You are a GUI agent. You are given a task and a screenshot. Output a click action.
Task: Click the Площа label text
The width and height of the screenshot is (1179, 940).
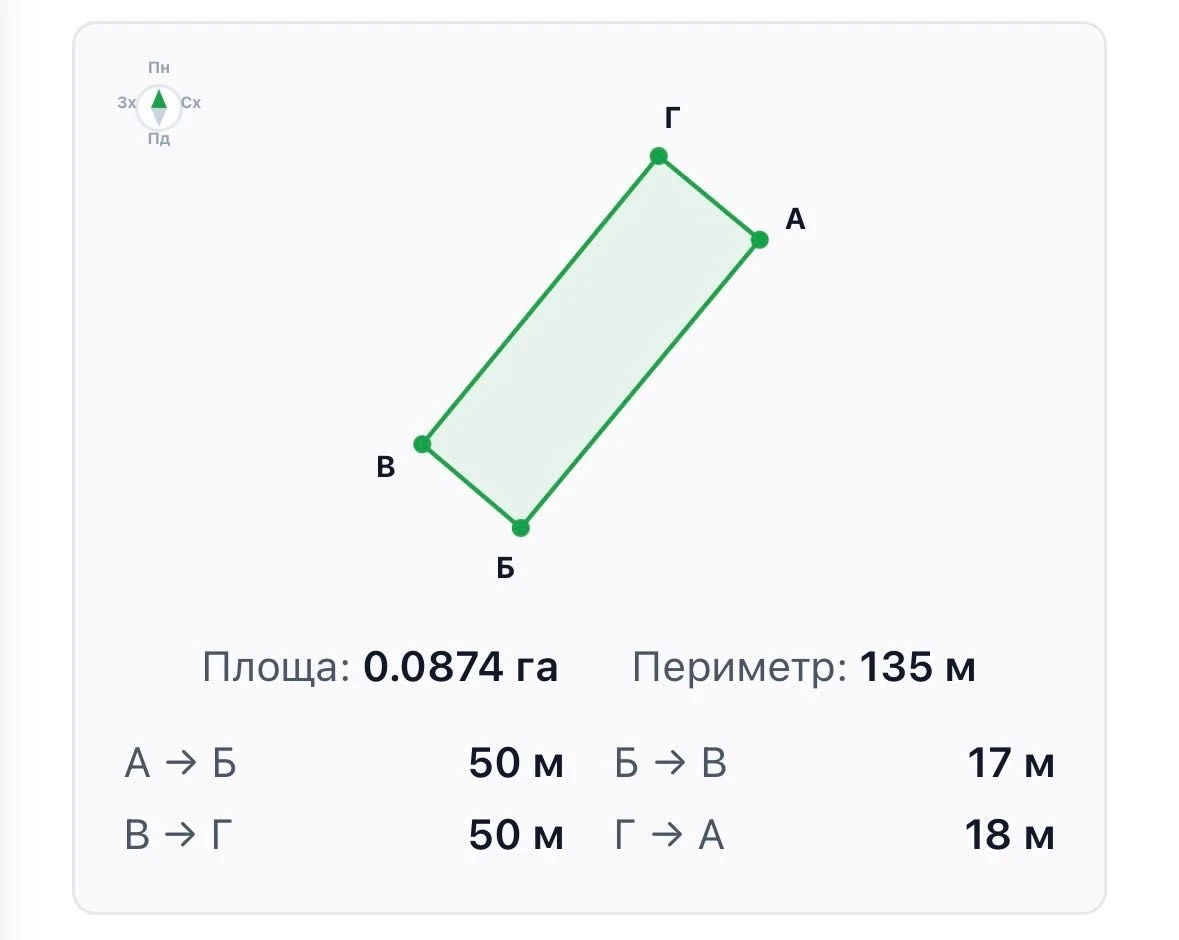tap(276, 668)
